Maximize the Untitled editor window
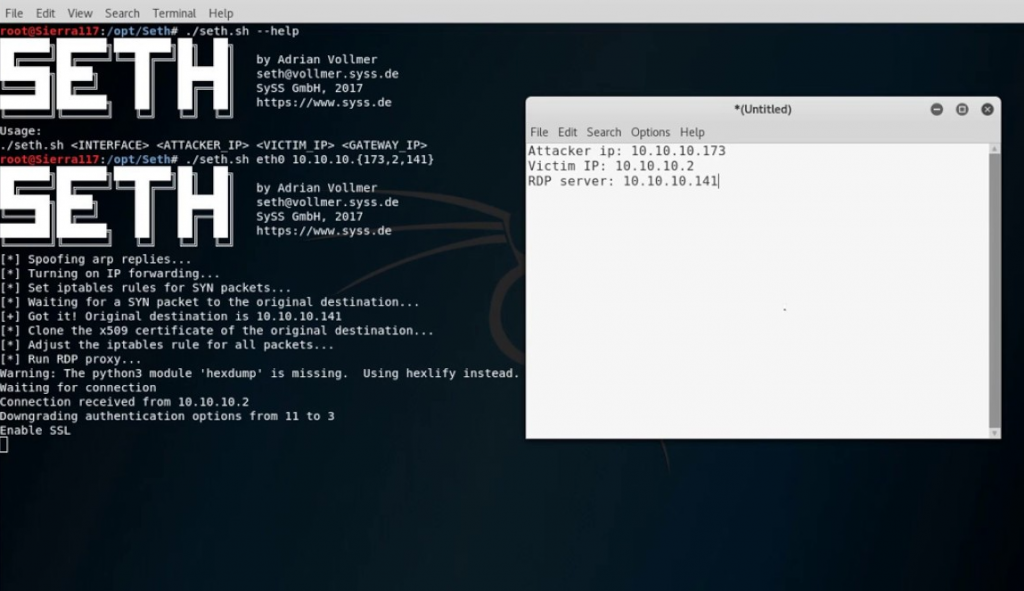 (962, 109)
